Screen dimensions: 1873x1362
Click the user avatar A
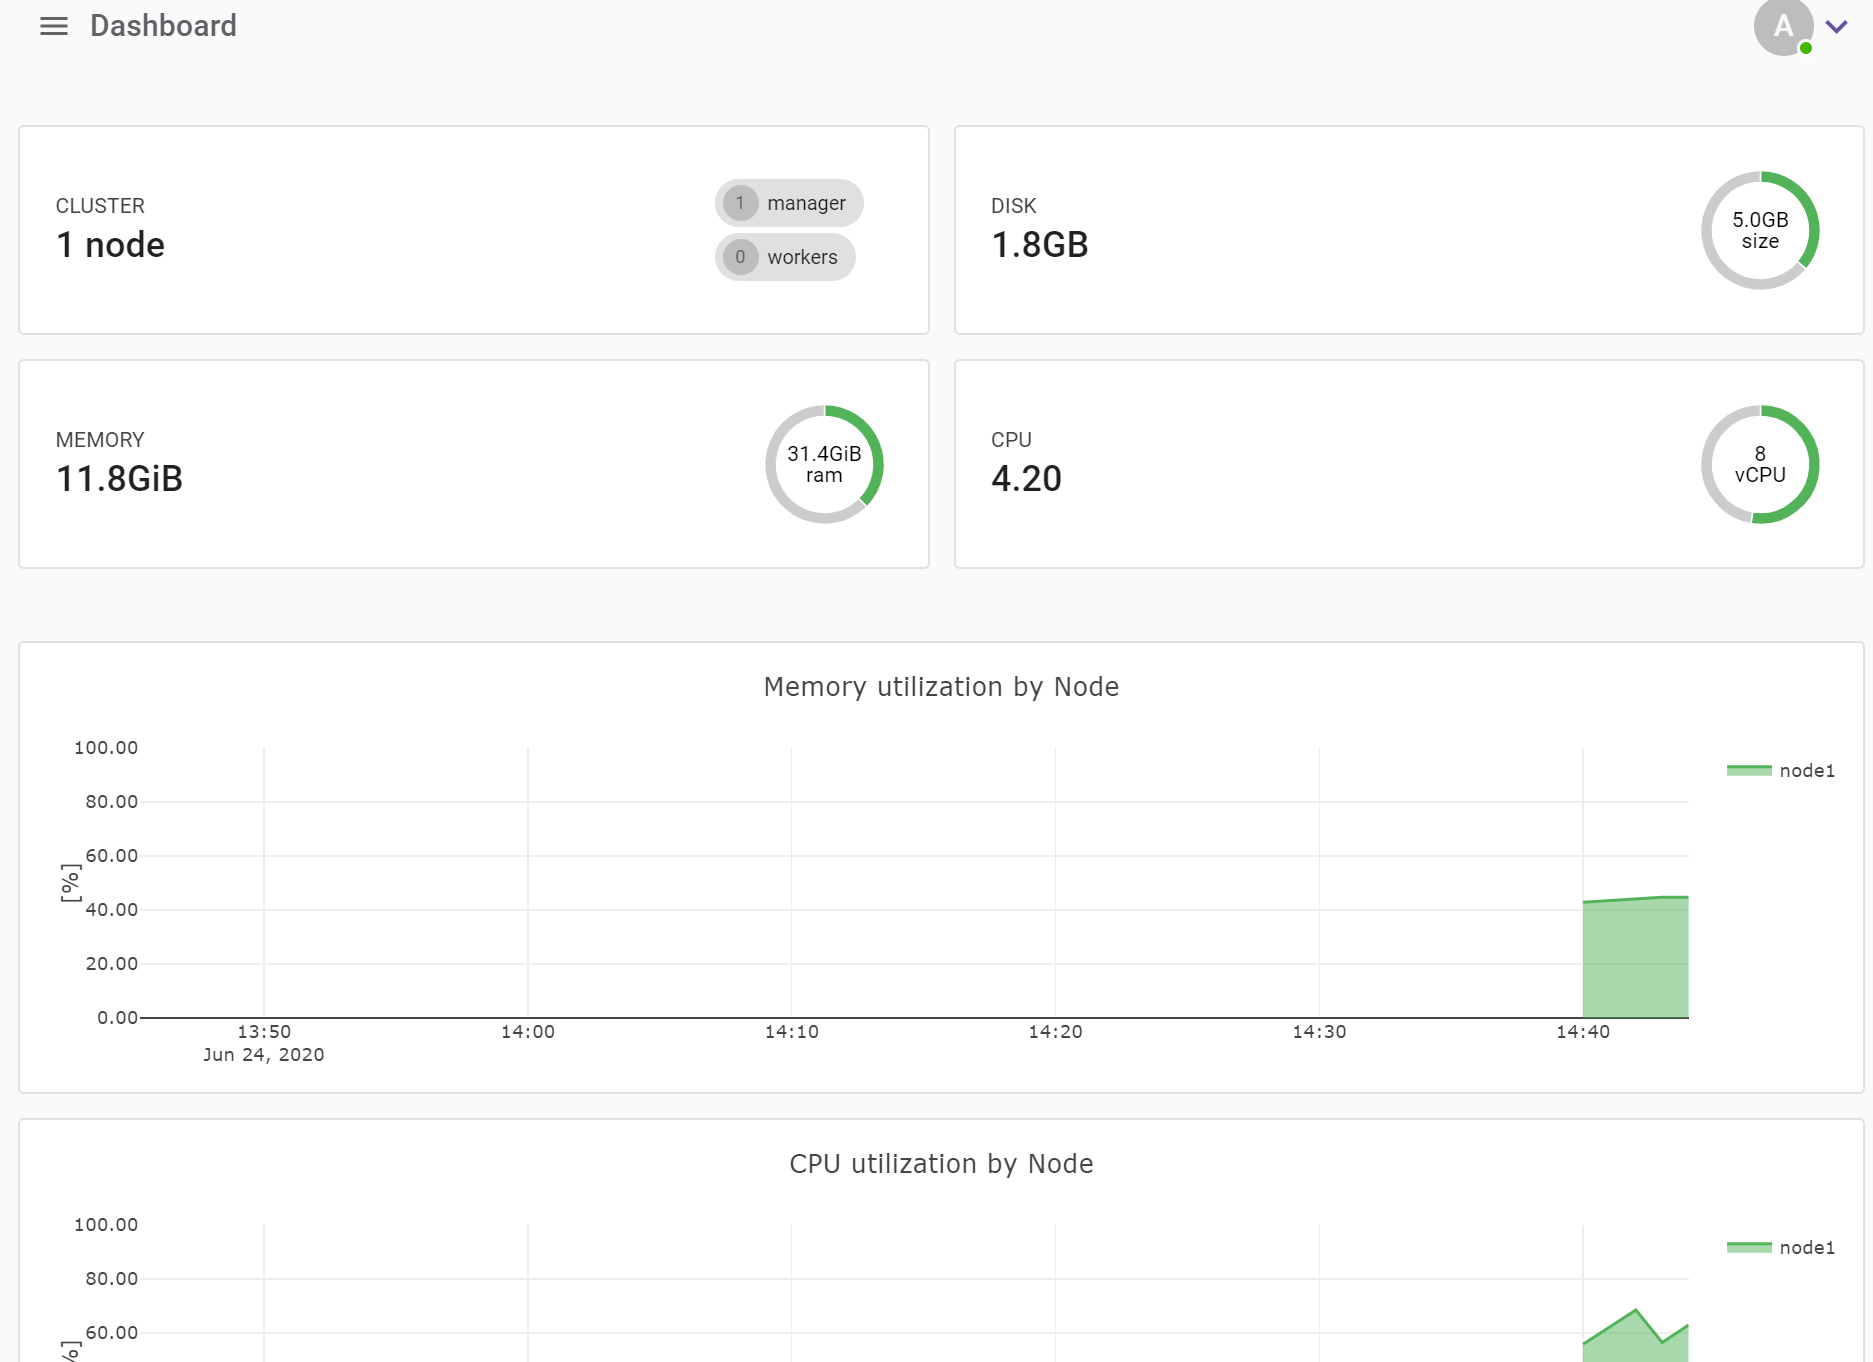[1783, 26]
